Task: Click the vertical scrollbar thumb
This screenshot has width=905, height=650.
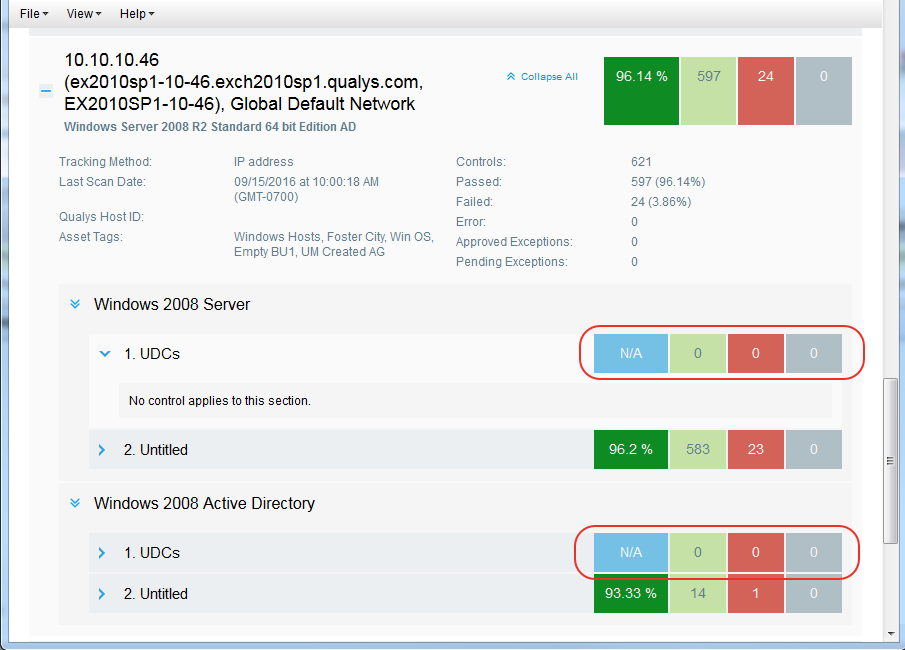Action: click(x=890, y=460)
